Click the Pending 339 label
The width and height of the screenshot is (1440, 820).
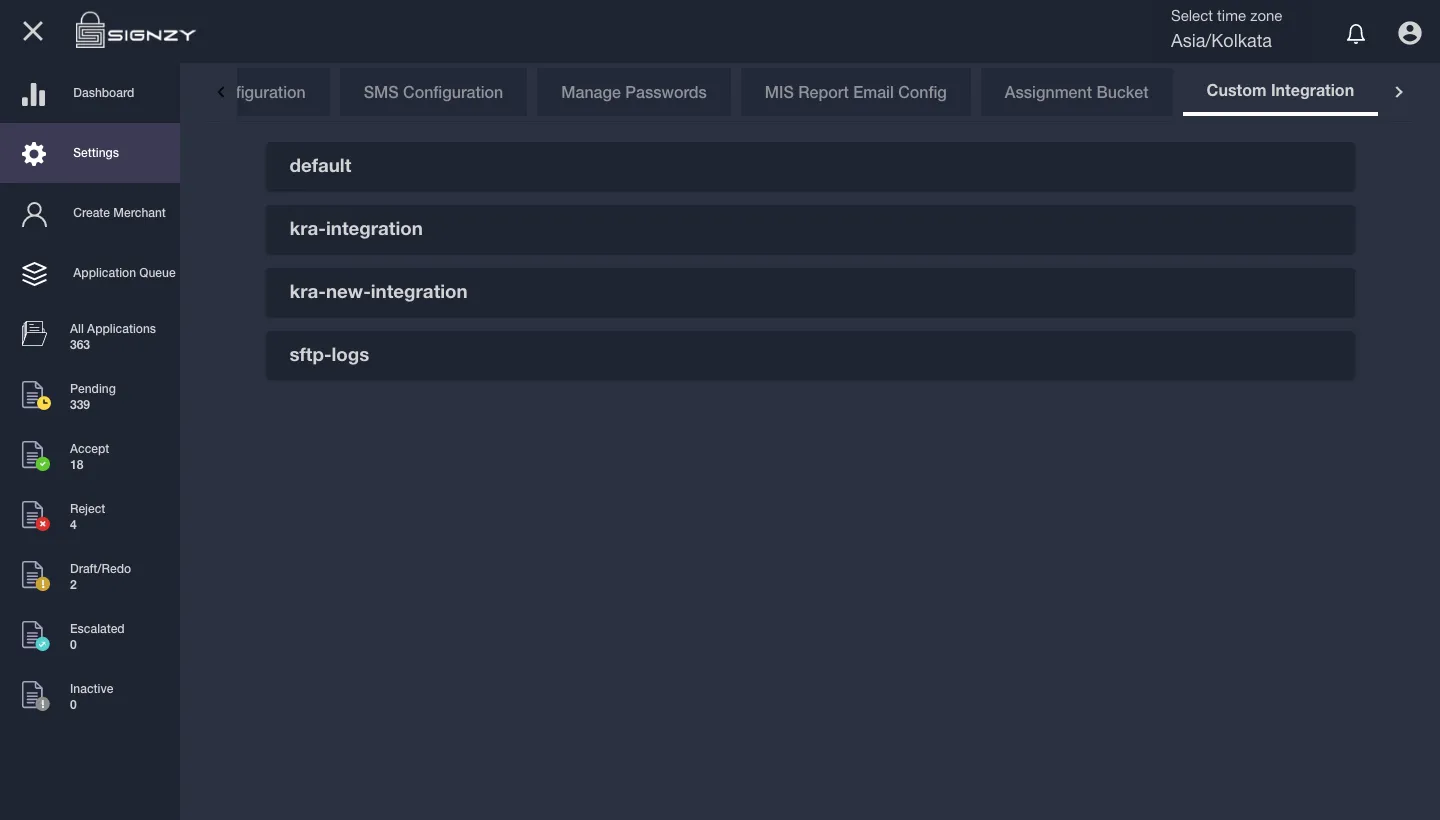click(x=93, y=397)
